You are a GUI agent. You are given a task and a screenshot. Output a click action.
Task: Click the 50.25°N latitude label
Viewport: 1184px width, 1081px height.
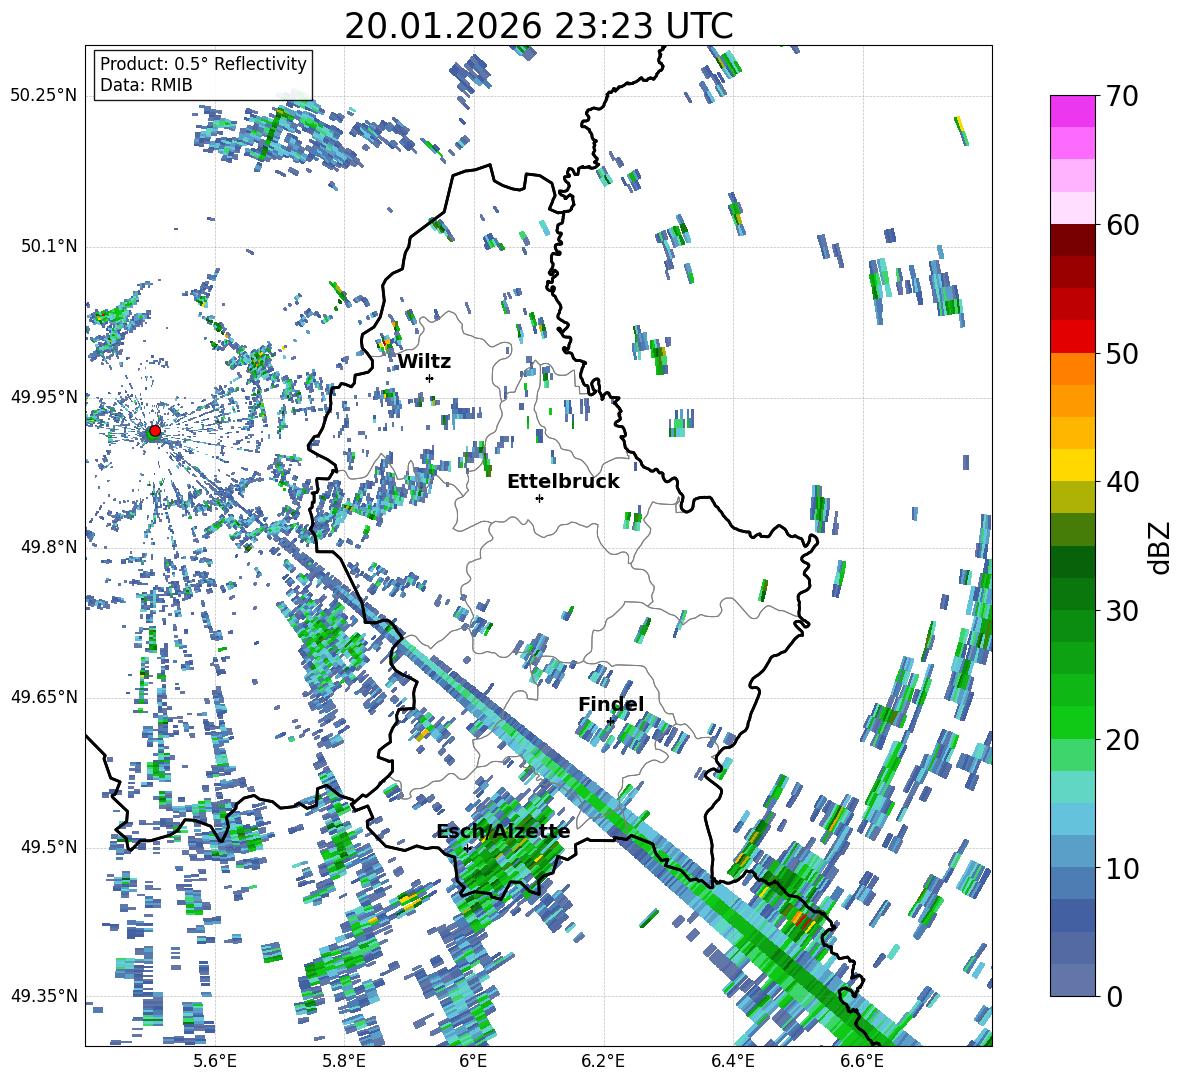pos(44,96)
